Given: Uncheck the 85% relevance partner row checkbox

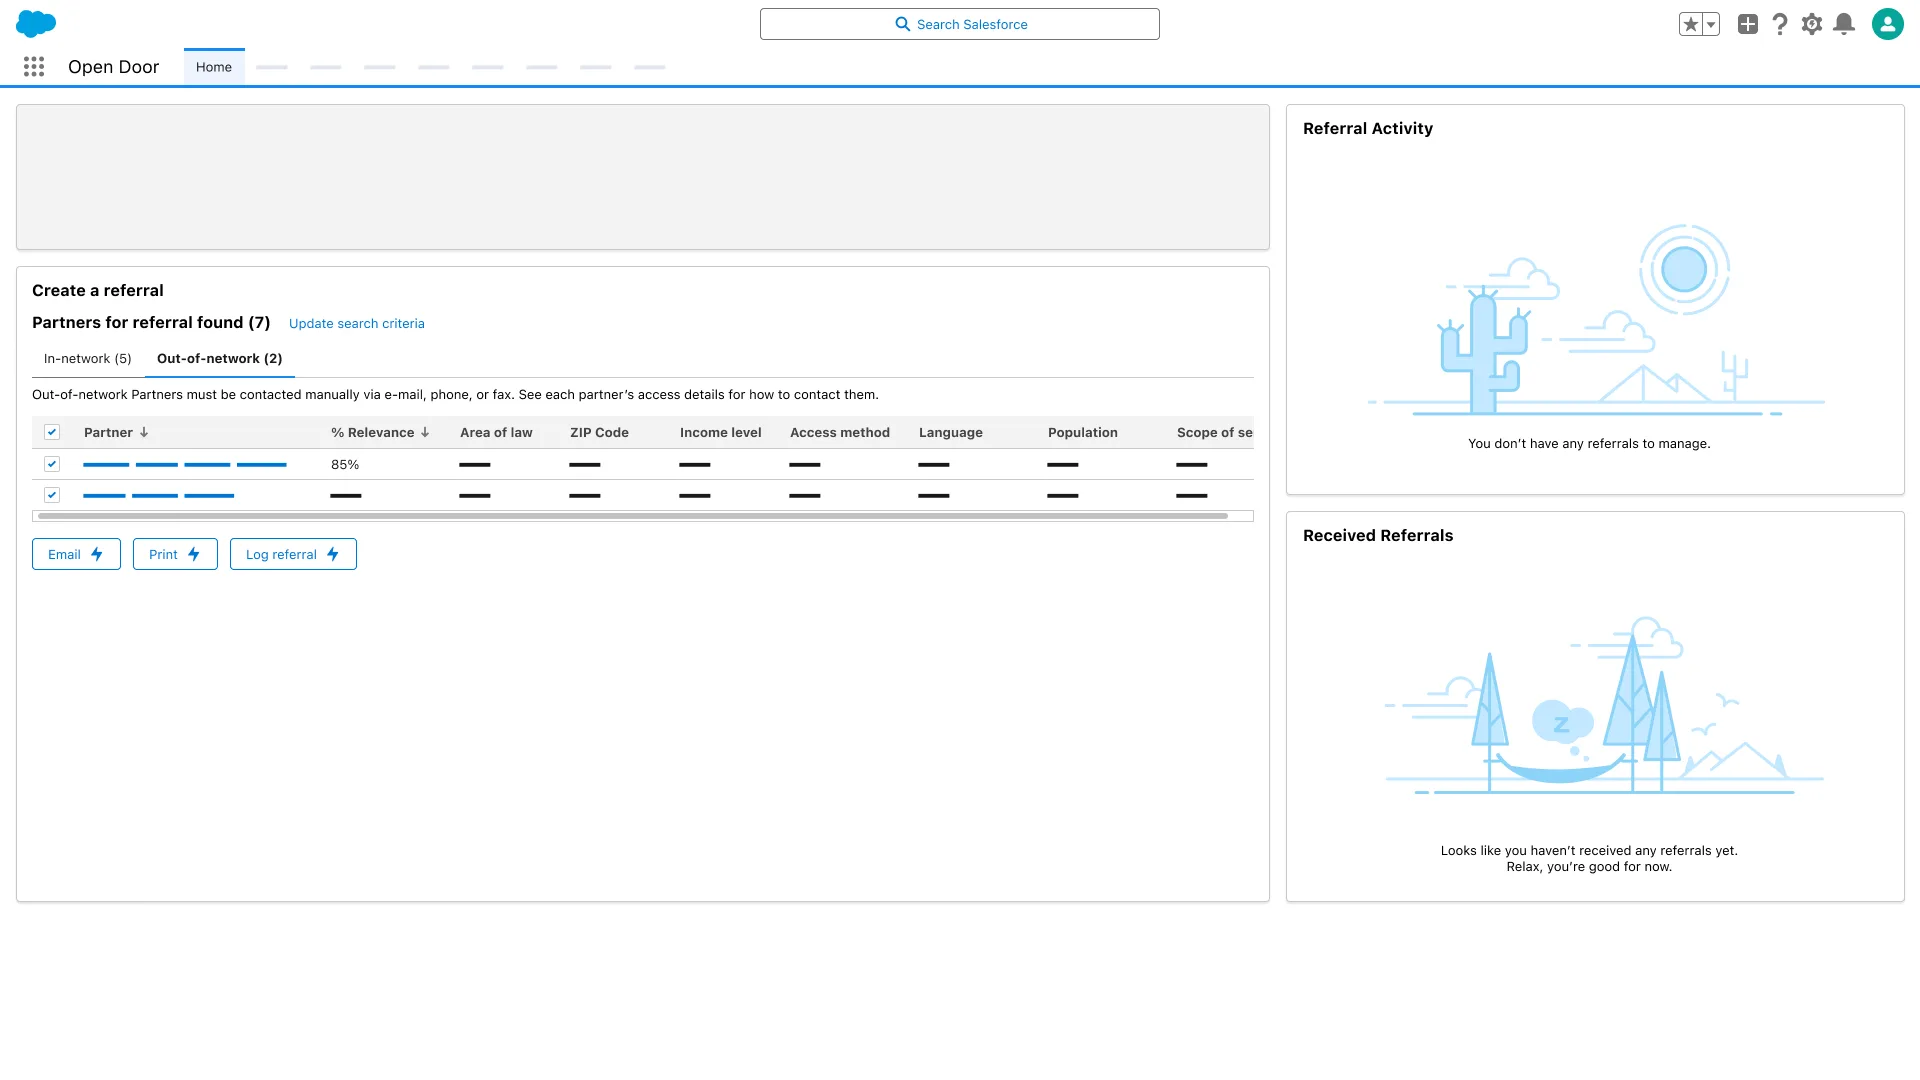Looking at the screenshot, I should tap(52, 464).
